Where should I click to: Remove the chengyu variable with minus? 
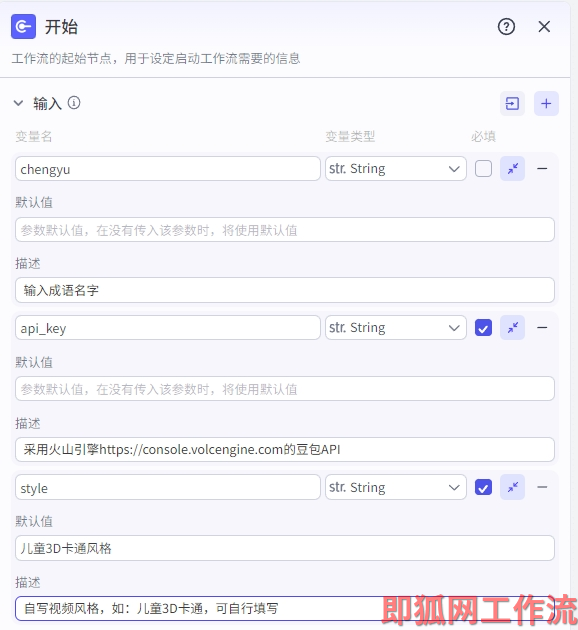click(542, 168)
